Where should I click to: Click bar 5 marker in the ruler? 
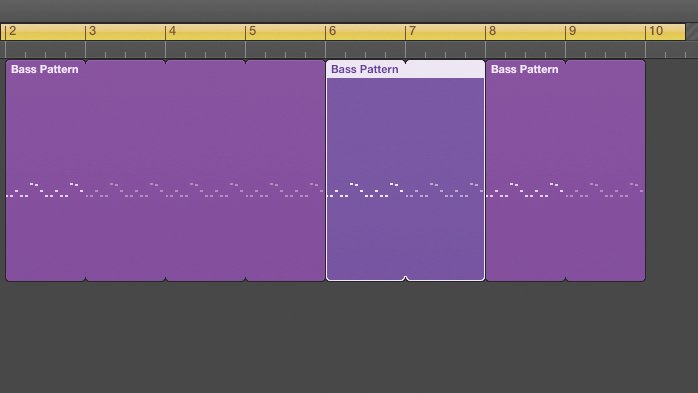click(252, 31)
